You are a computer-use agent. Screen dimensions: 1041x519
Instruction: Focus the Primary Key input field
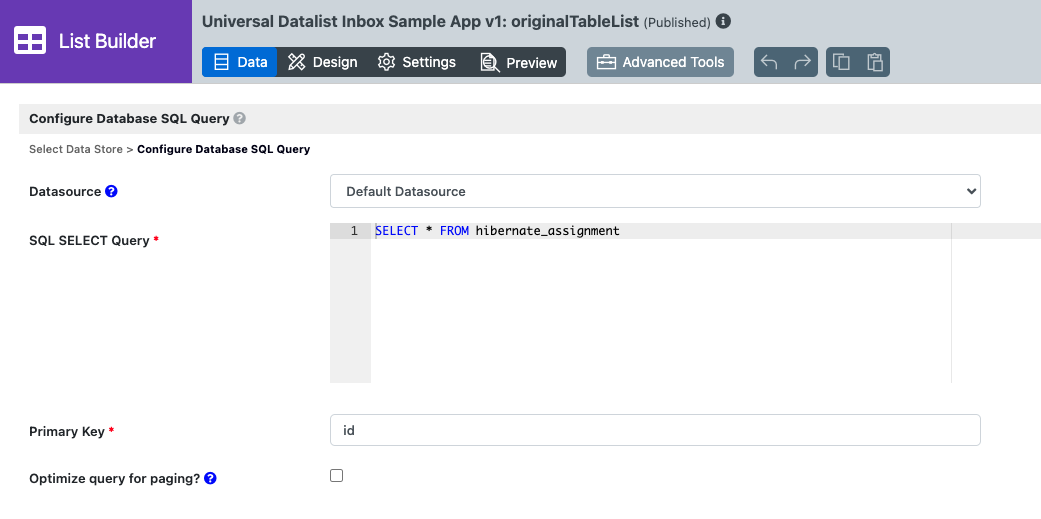(x=655, y=431)
